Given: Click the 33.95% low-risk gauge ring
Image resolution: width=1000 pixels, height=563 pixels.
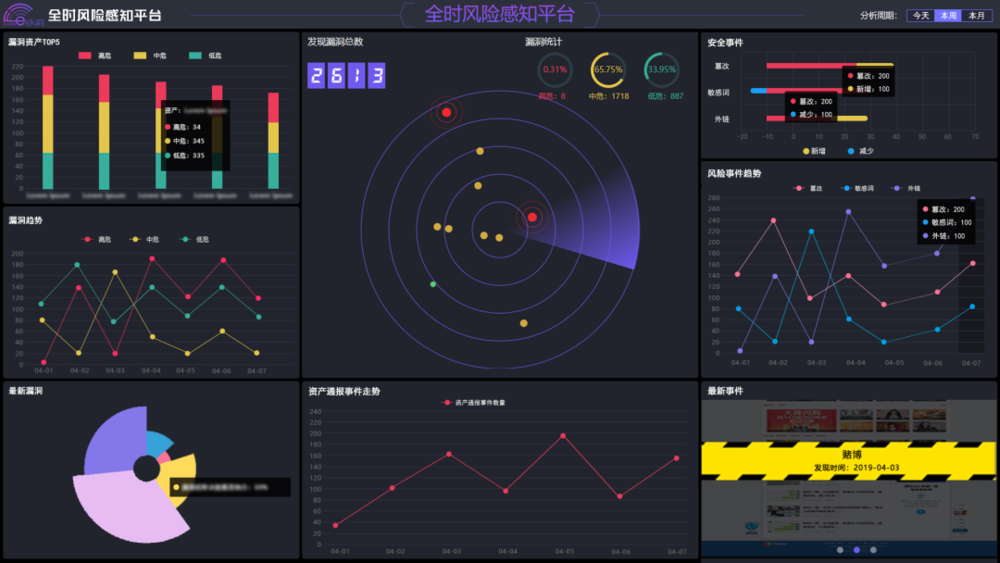Looking at the screenshot, I should click(x=661, y=69).
